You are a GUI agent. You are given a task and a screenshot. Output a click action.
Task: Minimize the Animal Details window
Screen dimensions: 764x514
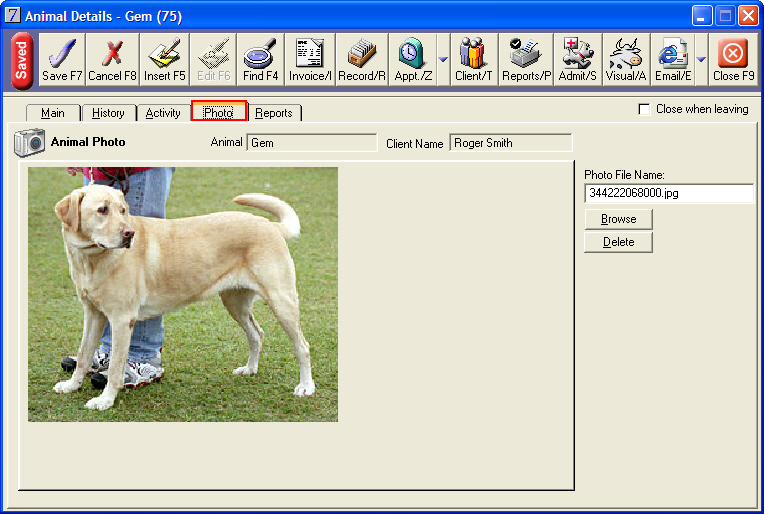702,16
